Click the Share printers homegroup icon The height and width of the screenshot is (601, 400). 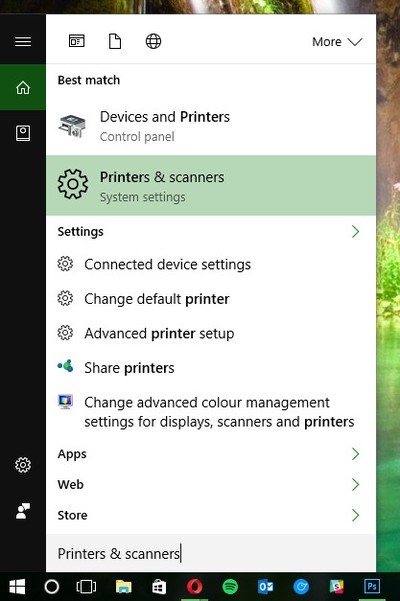(65, 366)
